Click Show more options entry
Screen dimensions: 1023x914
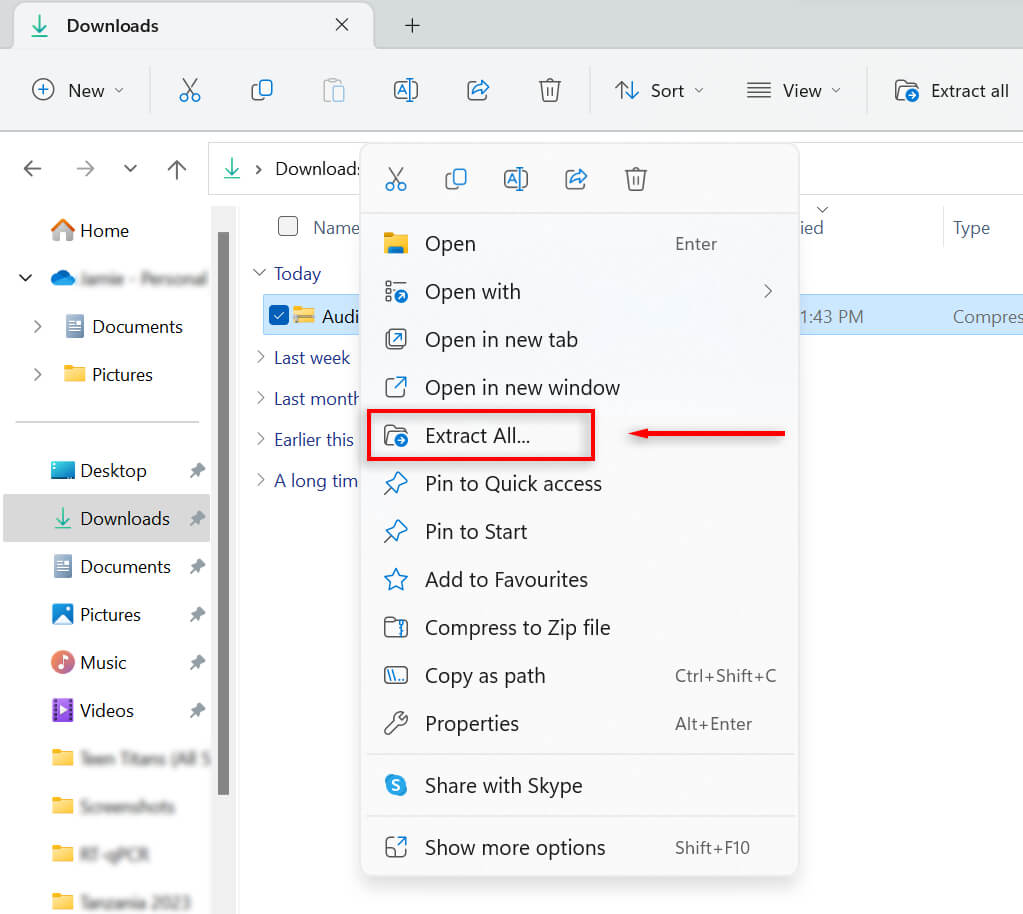(514, 848)
